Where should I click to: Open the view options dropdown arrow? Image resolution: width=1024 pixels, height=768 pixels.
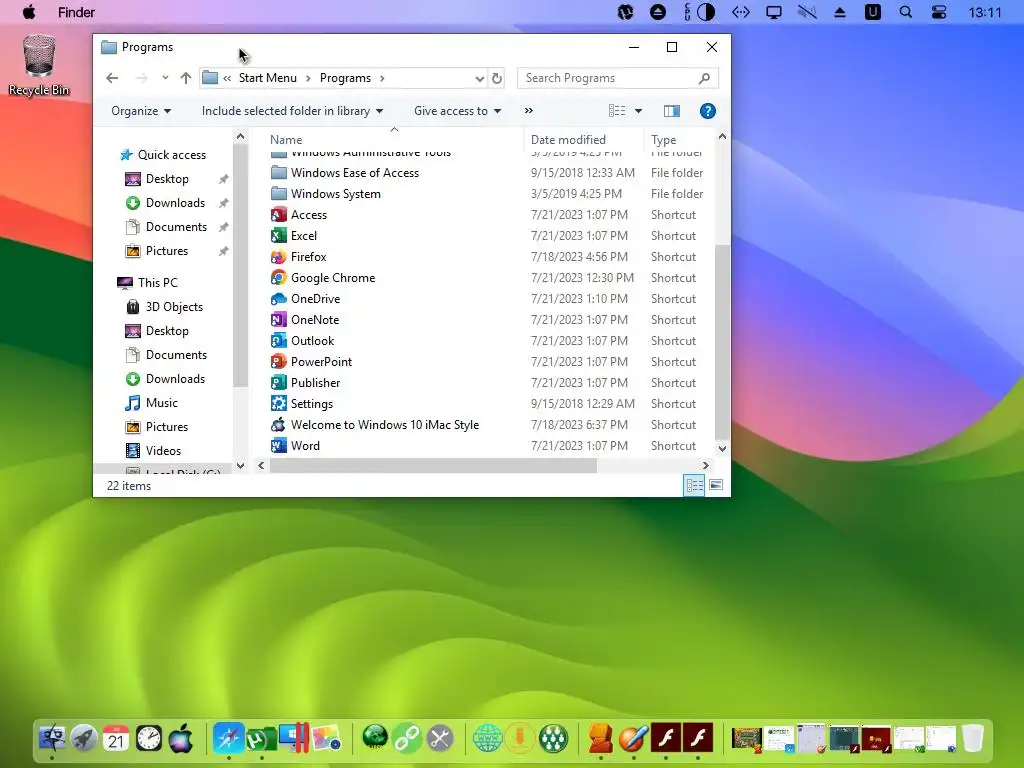pyautogui.click(x=638, y=111)
